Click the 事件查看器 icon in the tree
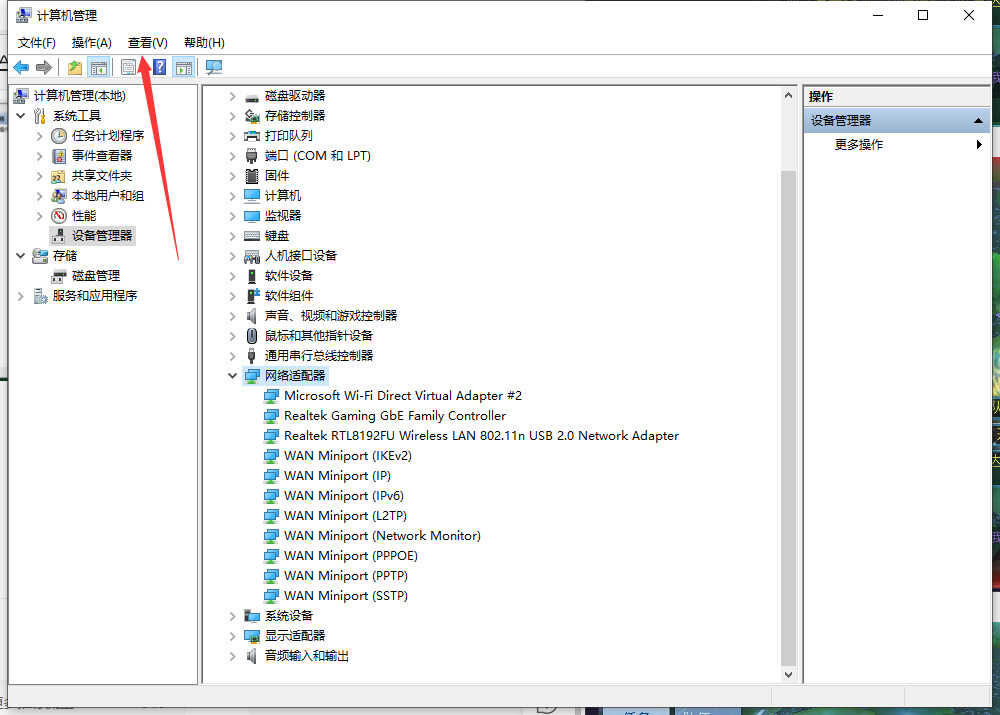 [59, 156]
